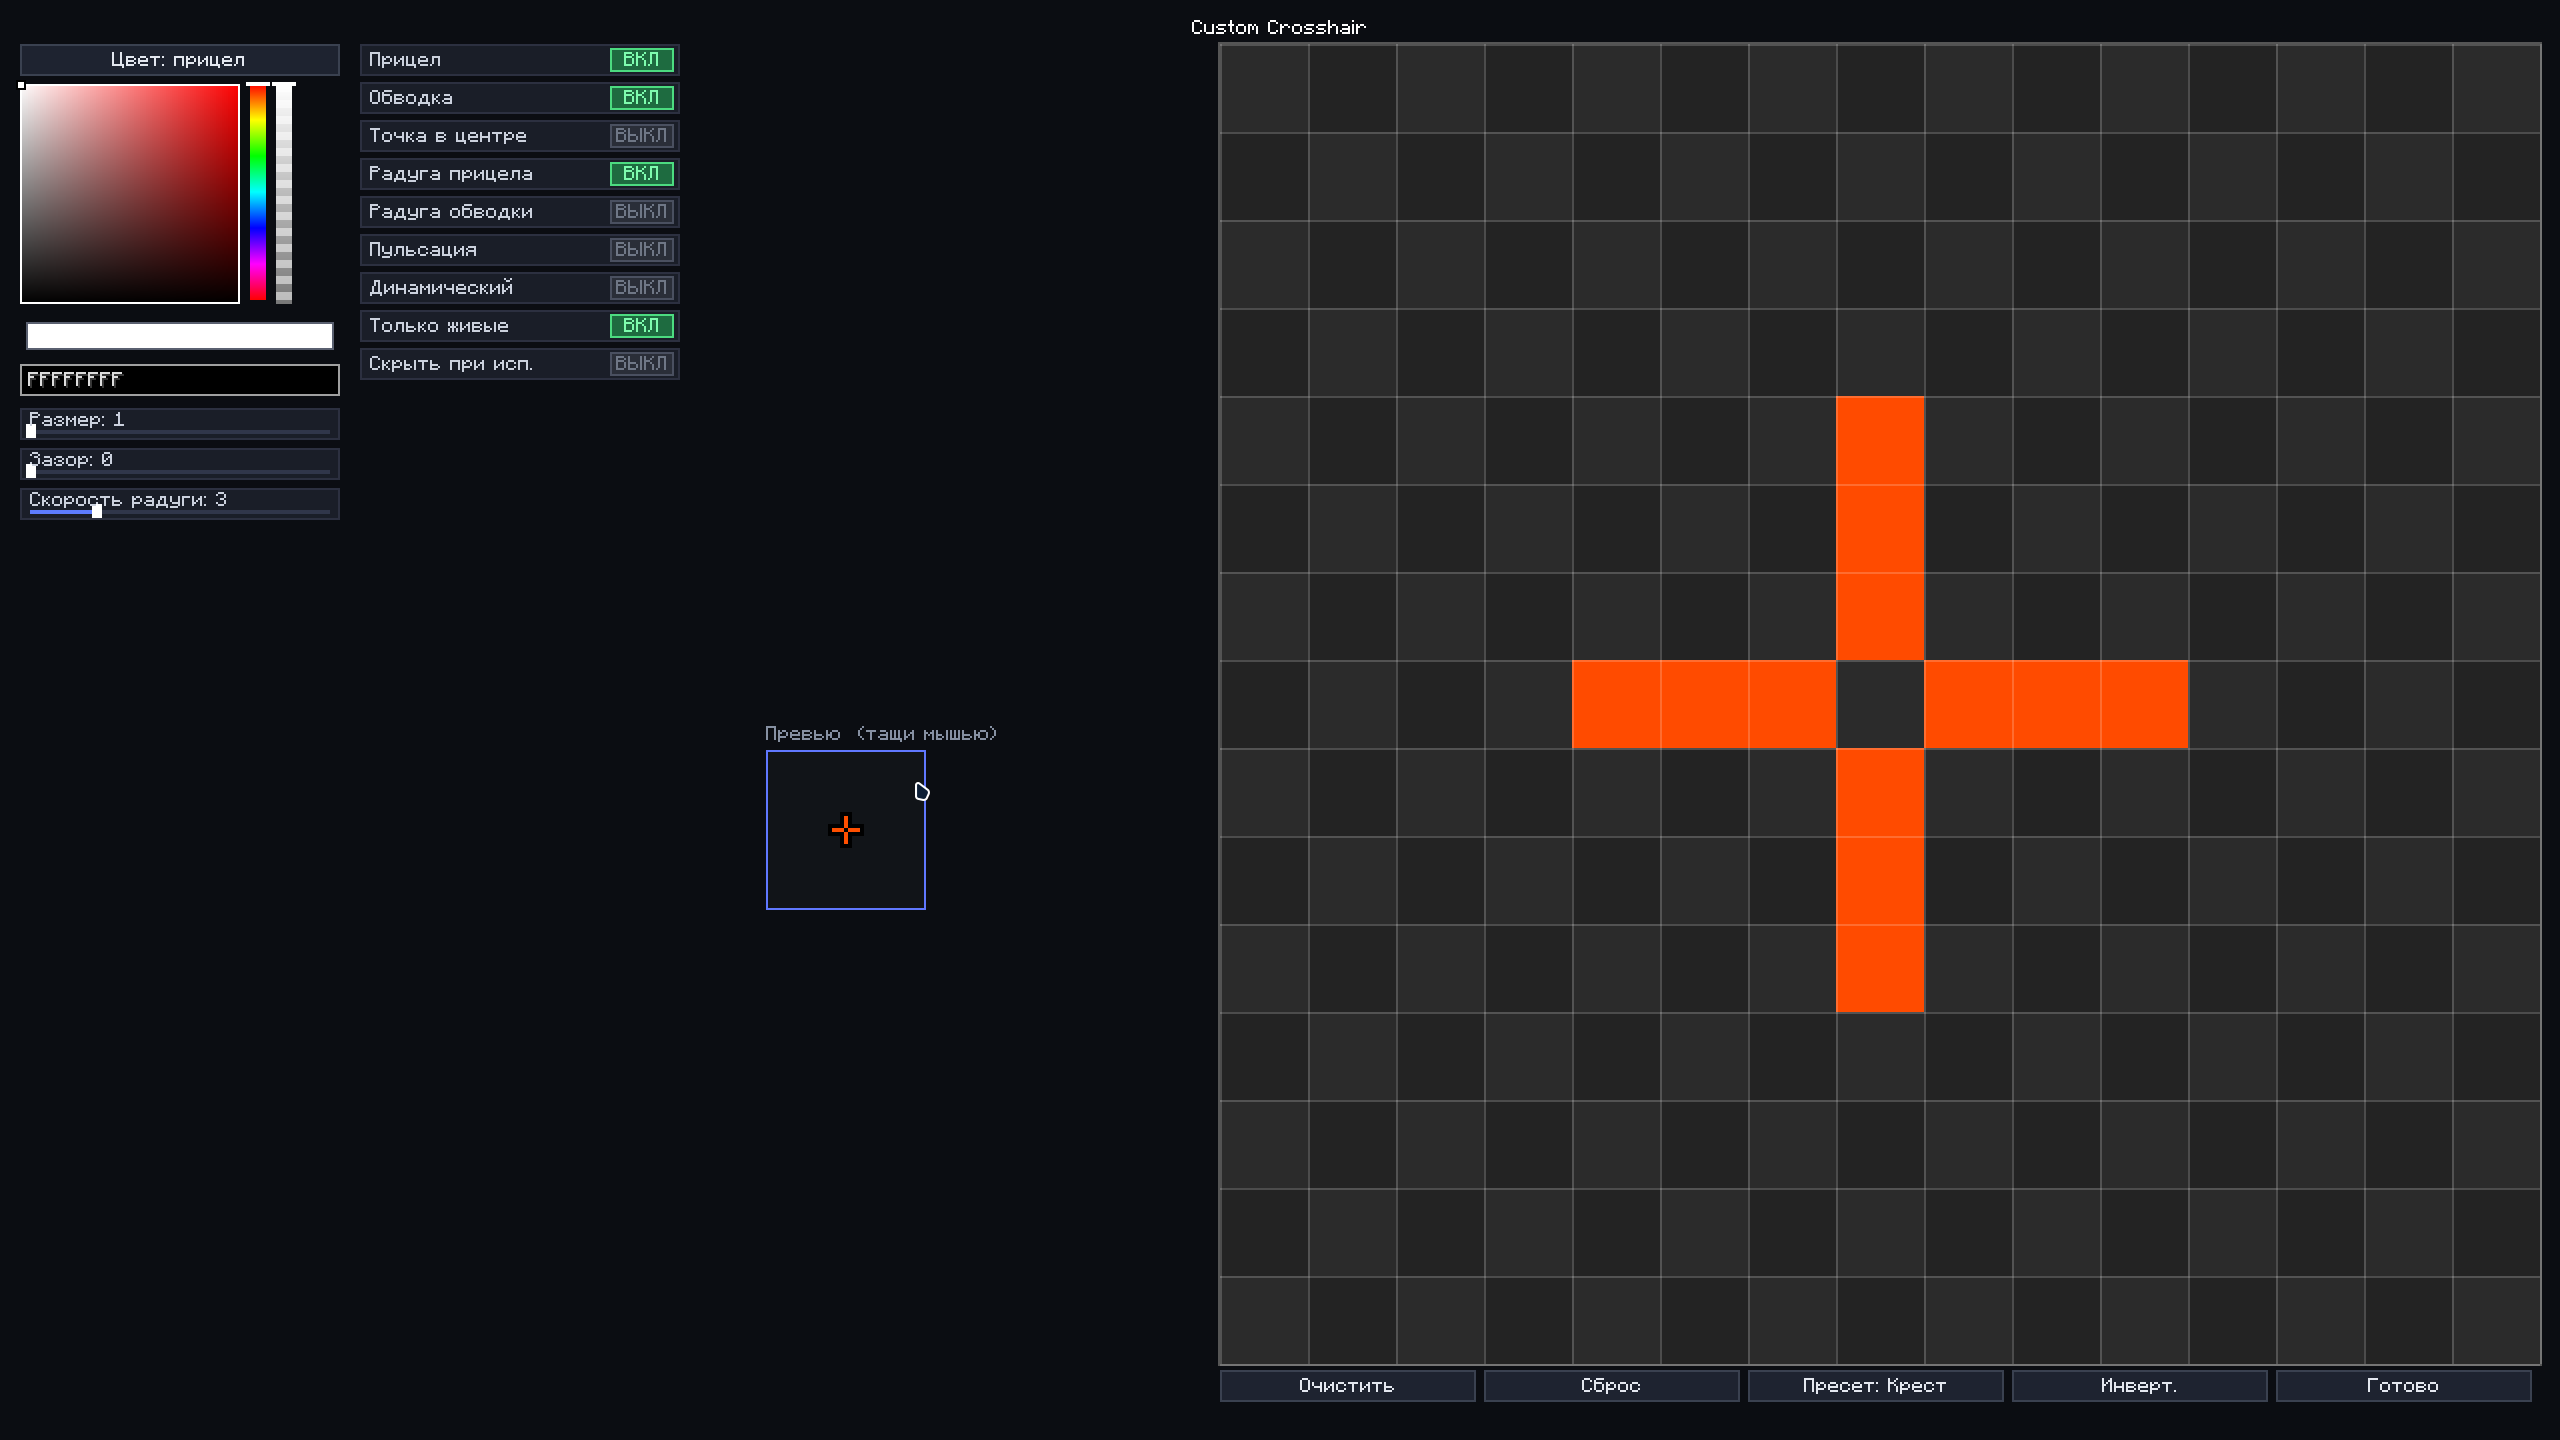This screenshot has height=1440, width=2560.
Task: Disable Радуга прицела toggle
Action: (641, 174)
